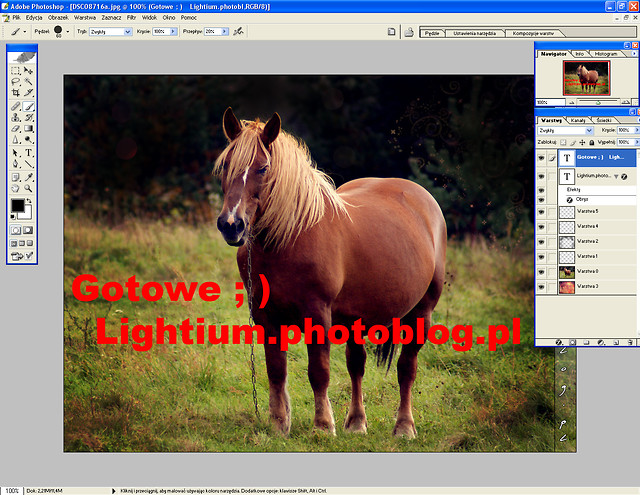Select the Type tool in toolbox
The width and height of the screenshot is (640, 495).
28,153
